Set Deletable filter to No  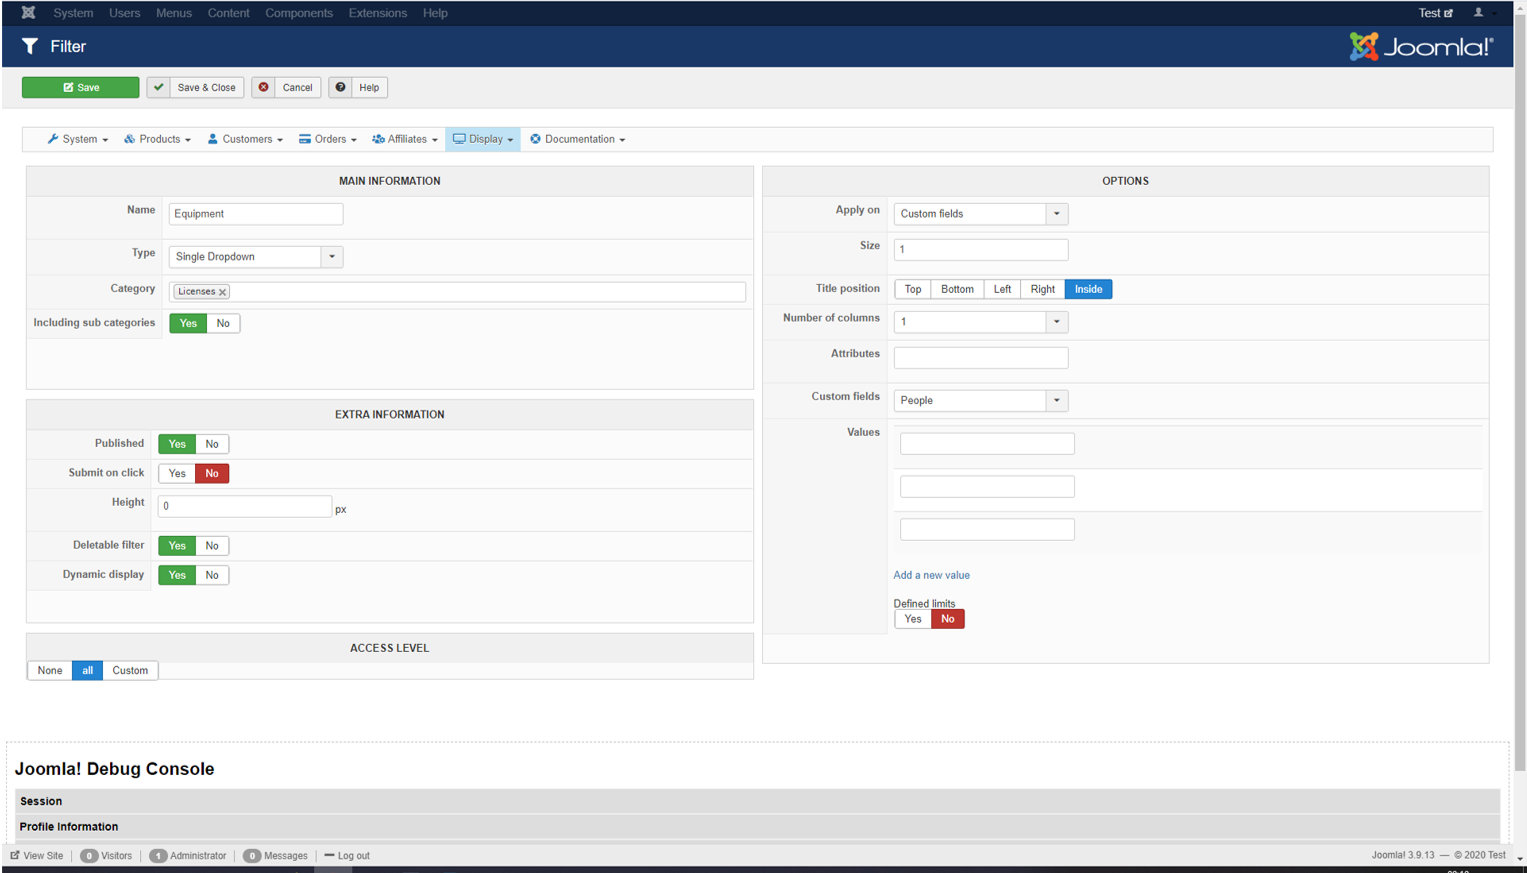coord(212,546)
